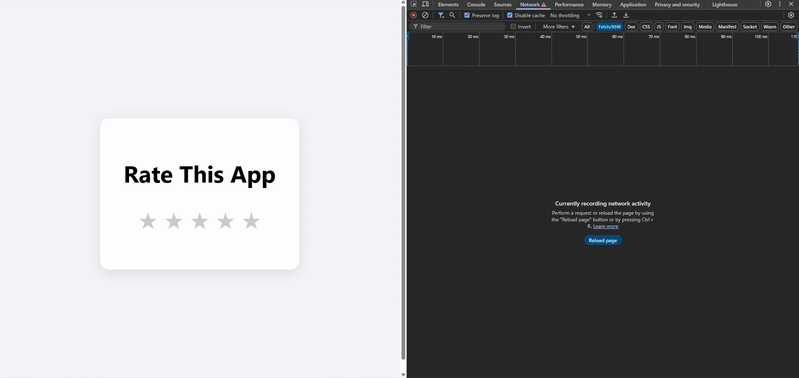799x378 pixels.
Task: Toggle the JS request filter
Action: click(x=659, y=26)
